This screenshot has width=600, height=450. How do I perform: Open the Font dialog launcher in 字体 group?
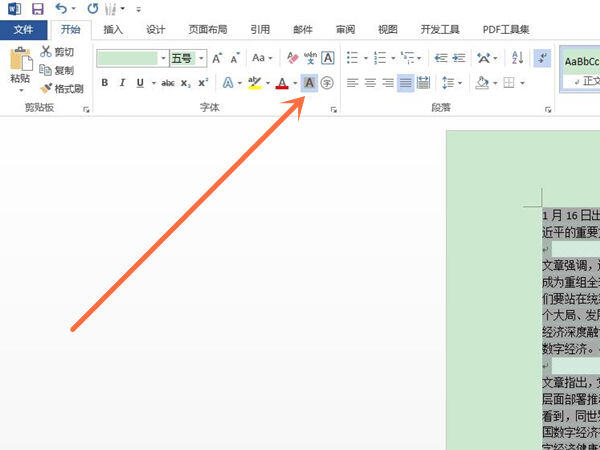click(333, 107)
